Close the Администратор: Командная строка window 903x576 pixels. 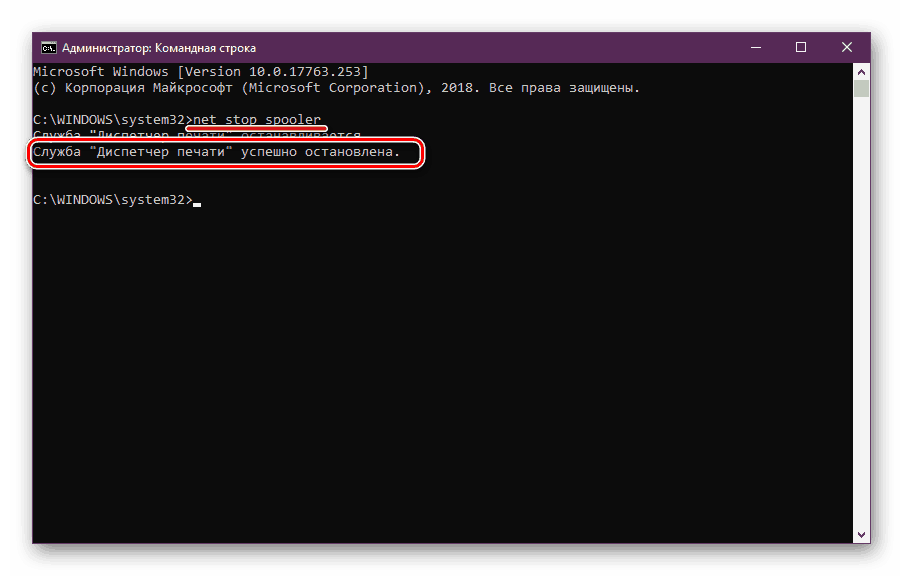(847, 47)
